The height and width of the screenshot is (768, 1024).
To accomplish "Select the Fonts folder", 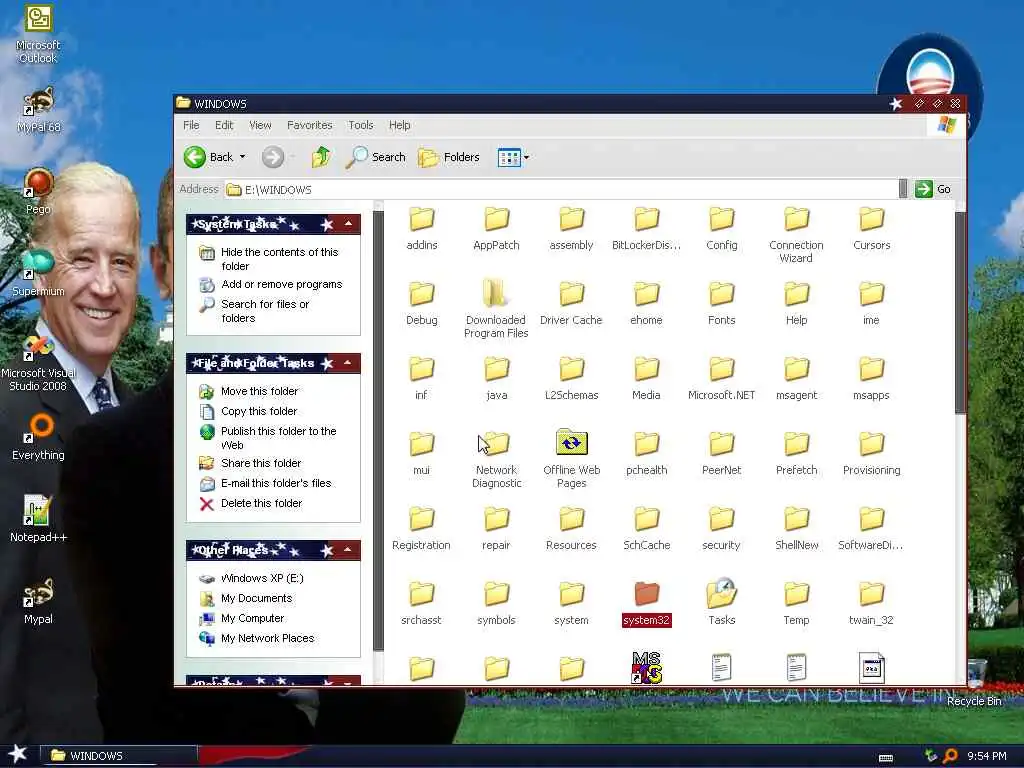I will (x=722, y=303).
